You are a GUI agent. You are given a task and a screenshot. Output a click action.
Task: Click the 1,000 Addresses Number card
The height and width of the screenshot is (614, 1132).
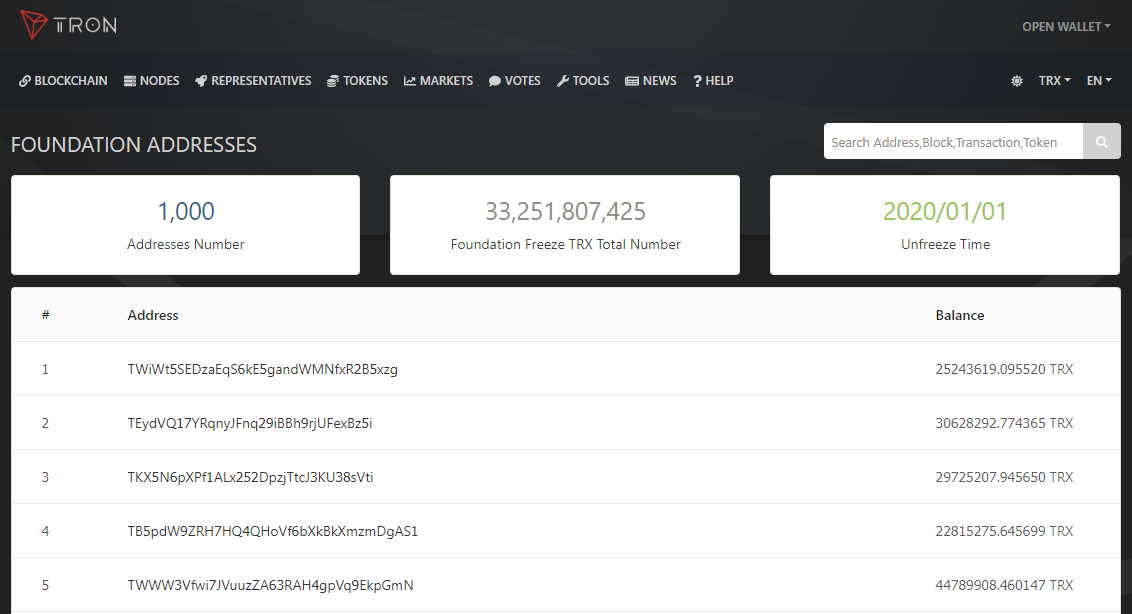click(186, 225)
